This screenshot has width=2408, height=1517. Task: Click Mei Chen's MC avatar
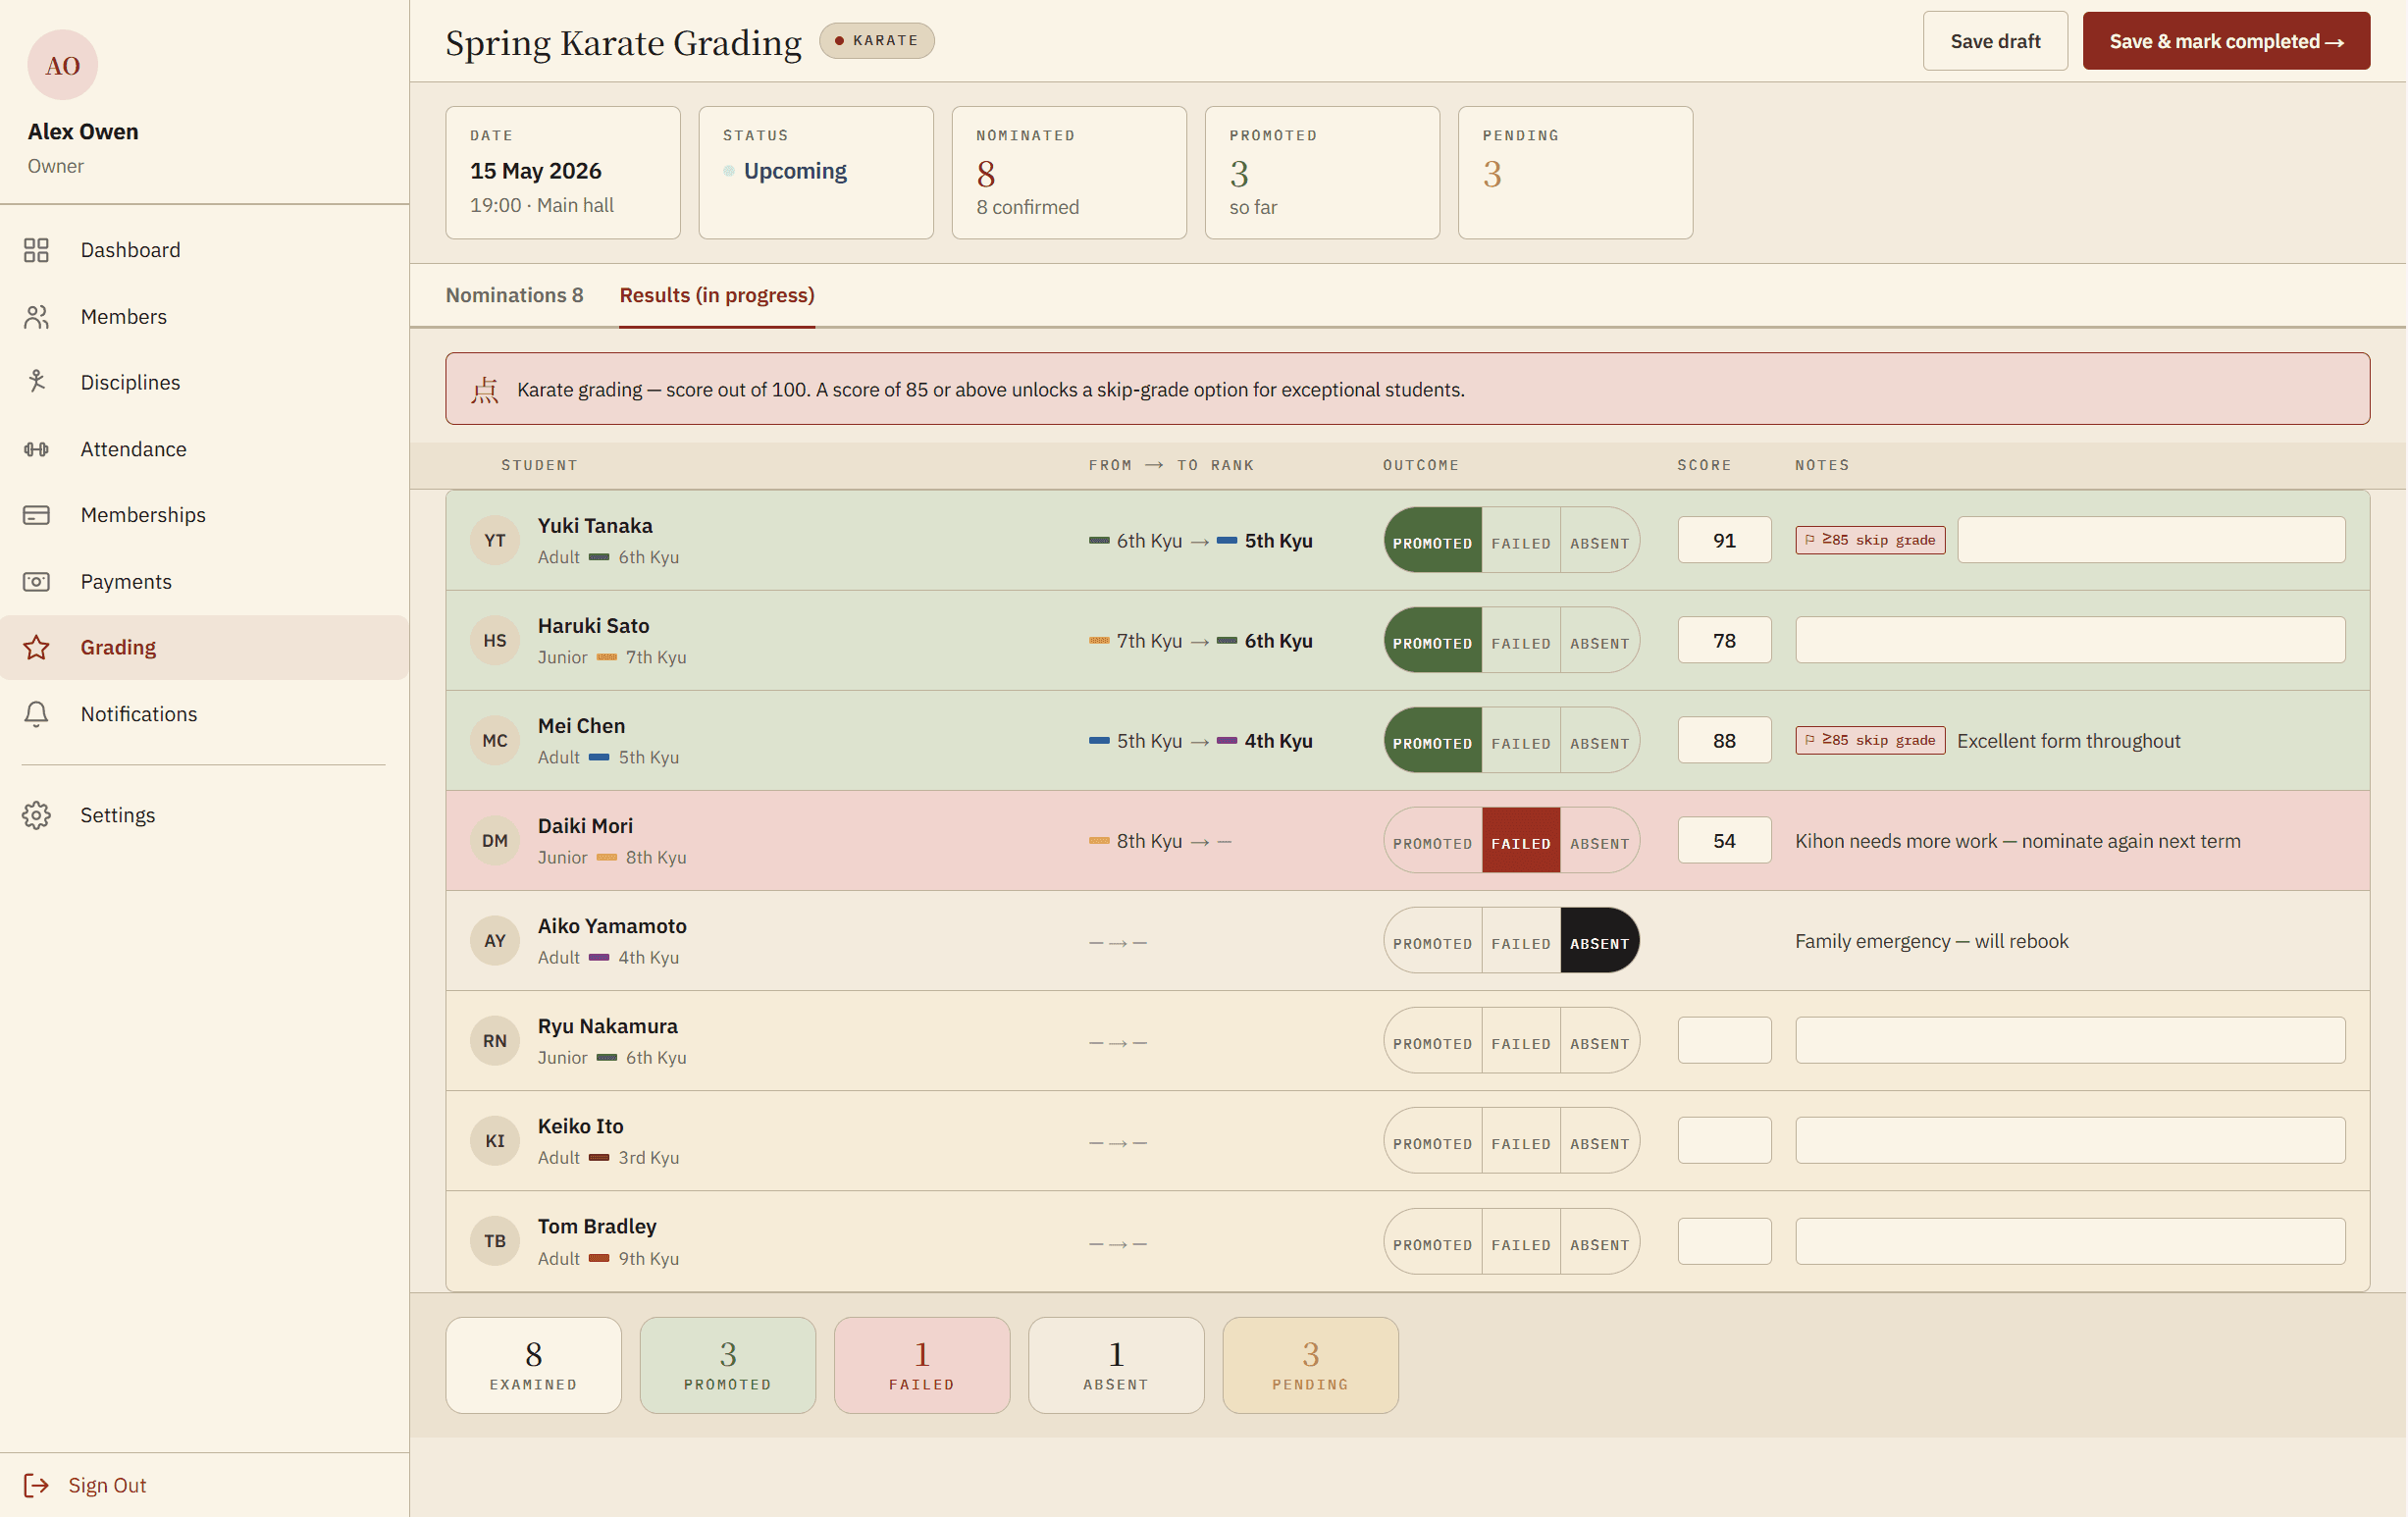coord(495,740)
